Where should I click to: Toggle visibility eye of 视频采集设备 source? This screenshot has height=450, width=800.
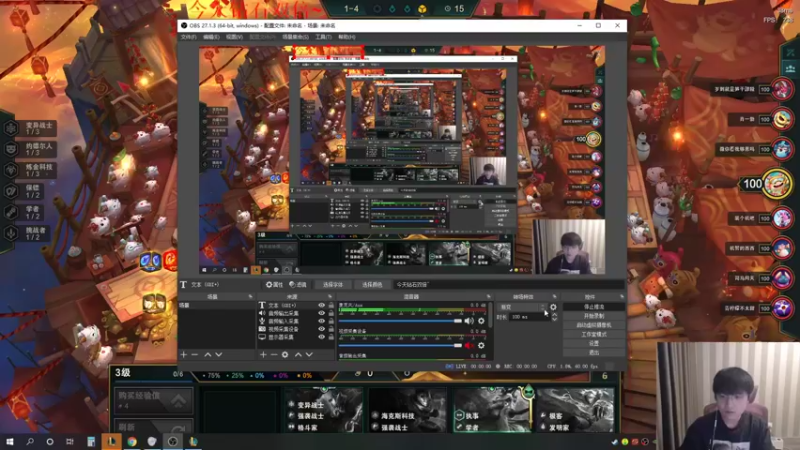click(x=321, y=329)
